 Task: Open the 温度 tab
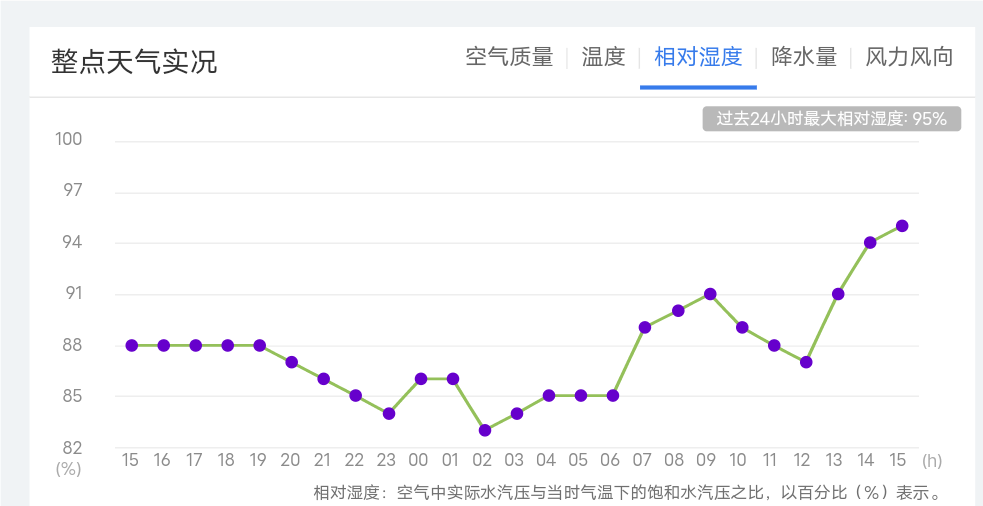tap(603, 57)
